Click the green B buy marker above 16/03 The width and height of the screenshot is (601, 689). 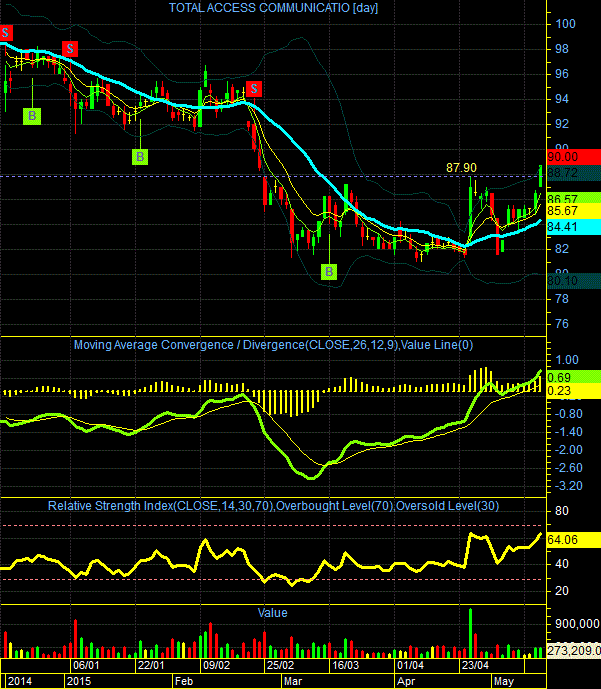point(329,272)
